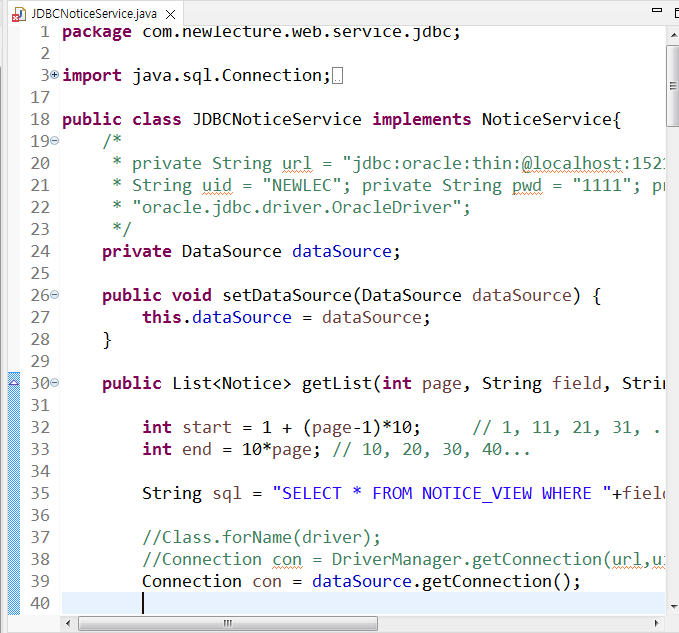Screen dimensions: 679x633
Task: Click 'this' keyword on line 27
Action: tap(162, 317)
